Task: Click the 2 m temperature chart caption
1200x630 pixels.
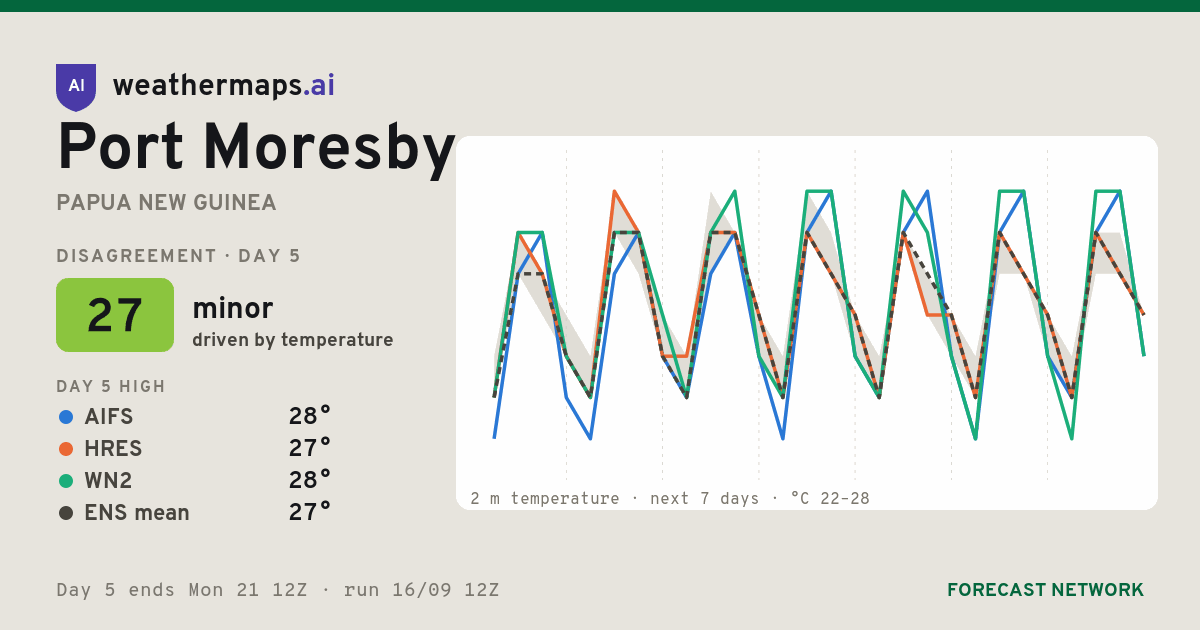Action: 670,498
